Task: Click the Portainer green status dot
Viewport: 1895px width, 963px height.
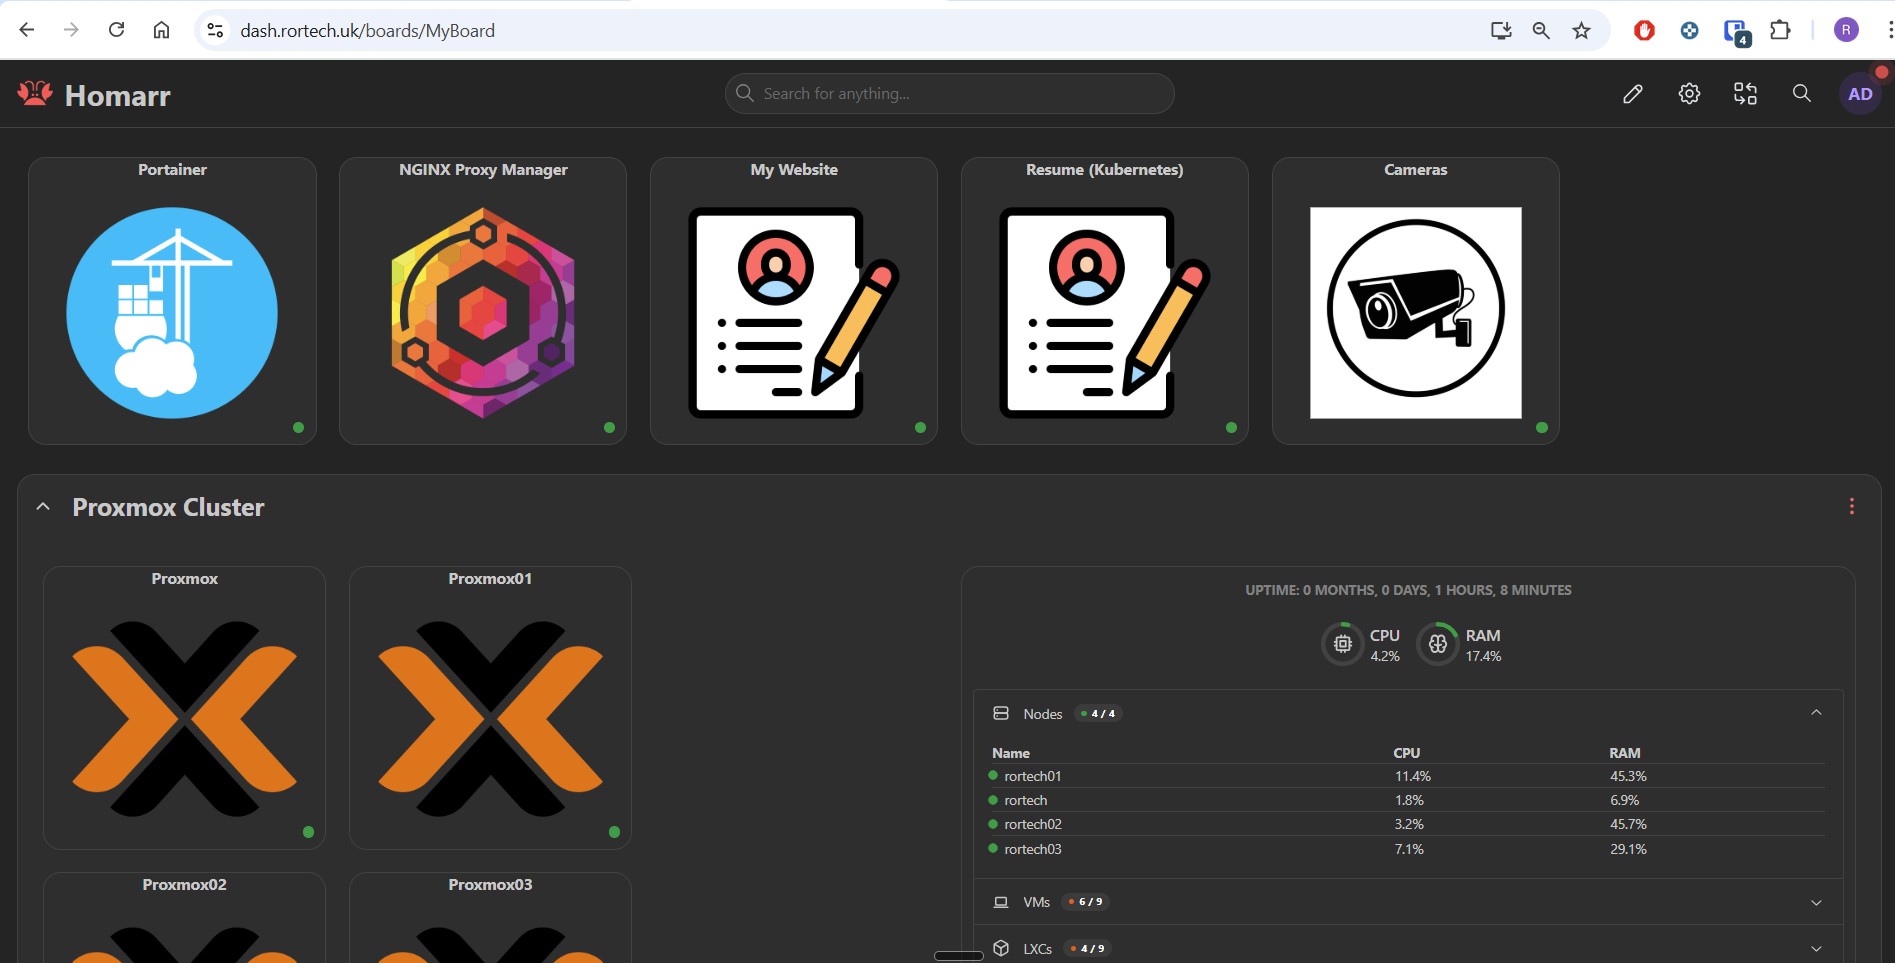Action: [x=298, y=427]
